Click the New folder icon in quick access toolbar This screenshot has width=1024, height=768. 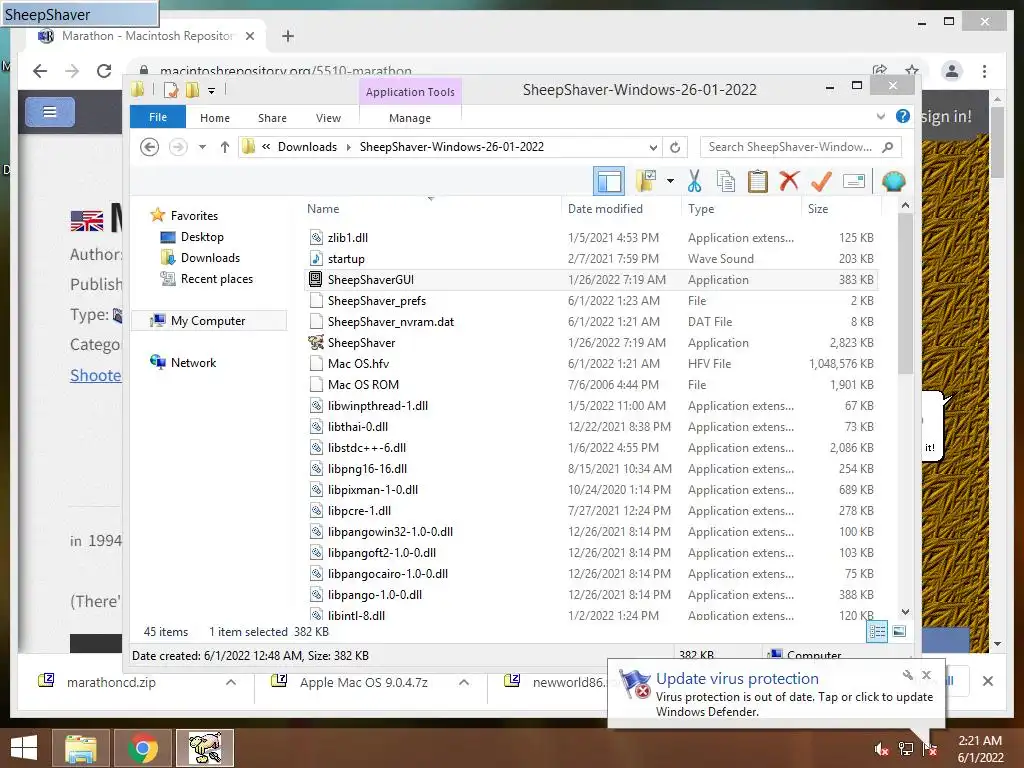click(x=192, y=90)
